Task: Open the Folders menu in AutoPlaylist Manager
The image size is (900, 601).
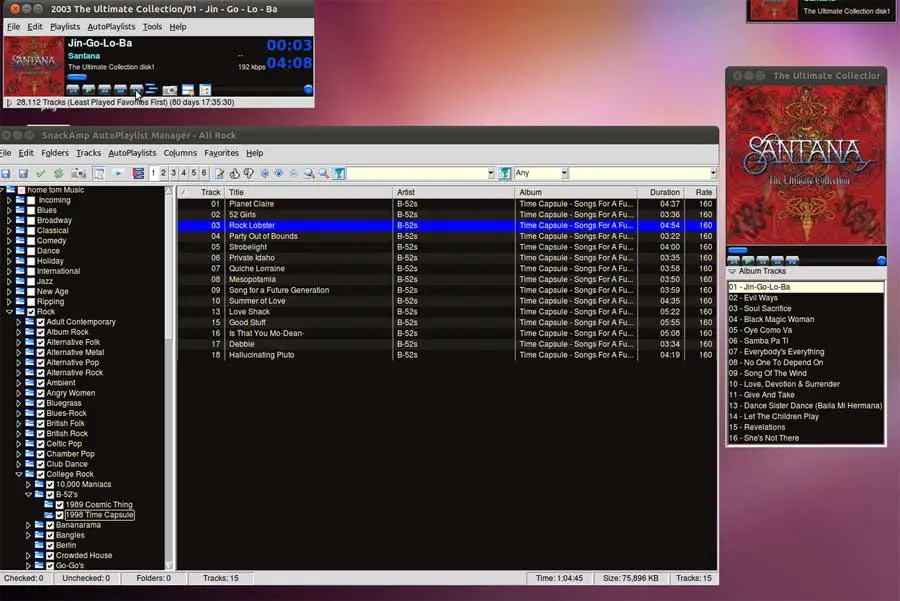Action: pyautogui.click(x=55, y=153)
